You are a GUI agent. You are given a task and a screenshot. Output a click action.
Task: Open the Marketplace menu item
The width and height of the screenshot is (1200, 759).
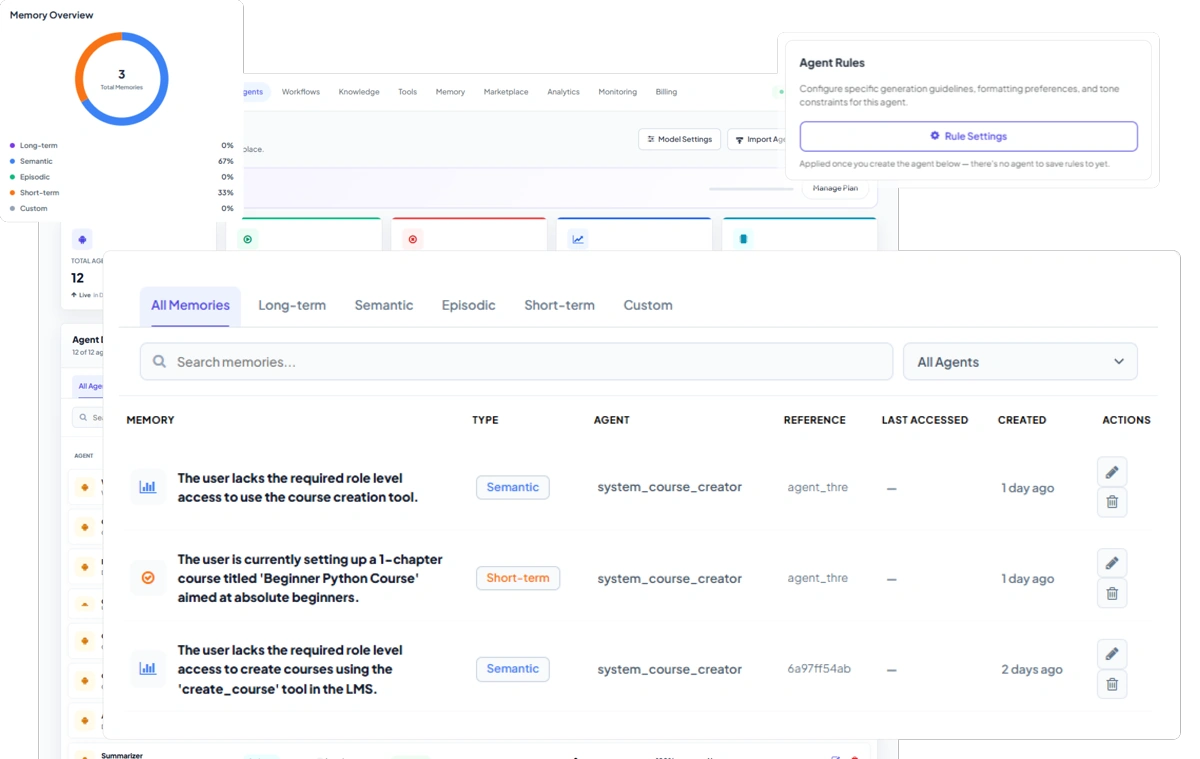[x=506, y=92]
